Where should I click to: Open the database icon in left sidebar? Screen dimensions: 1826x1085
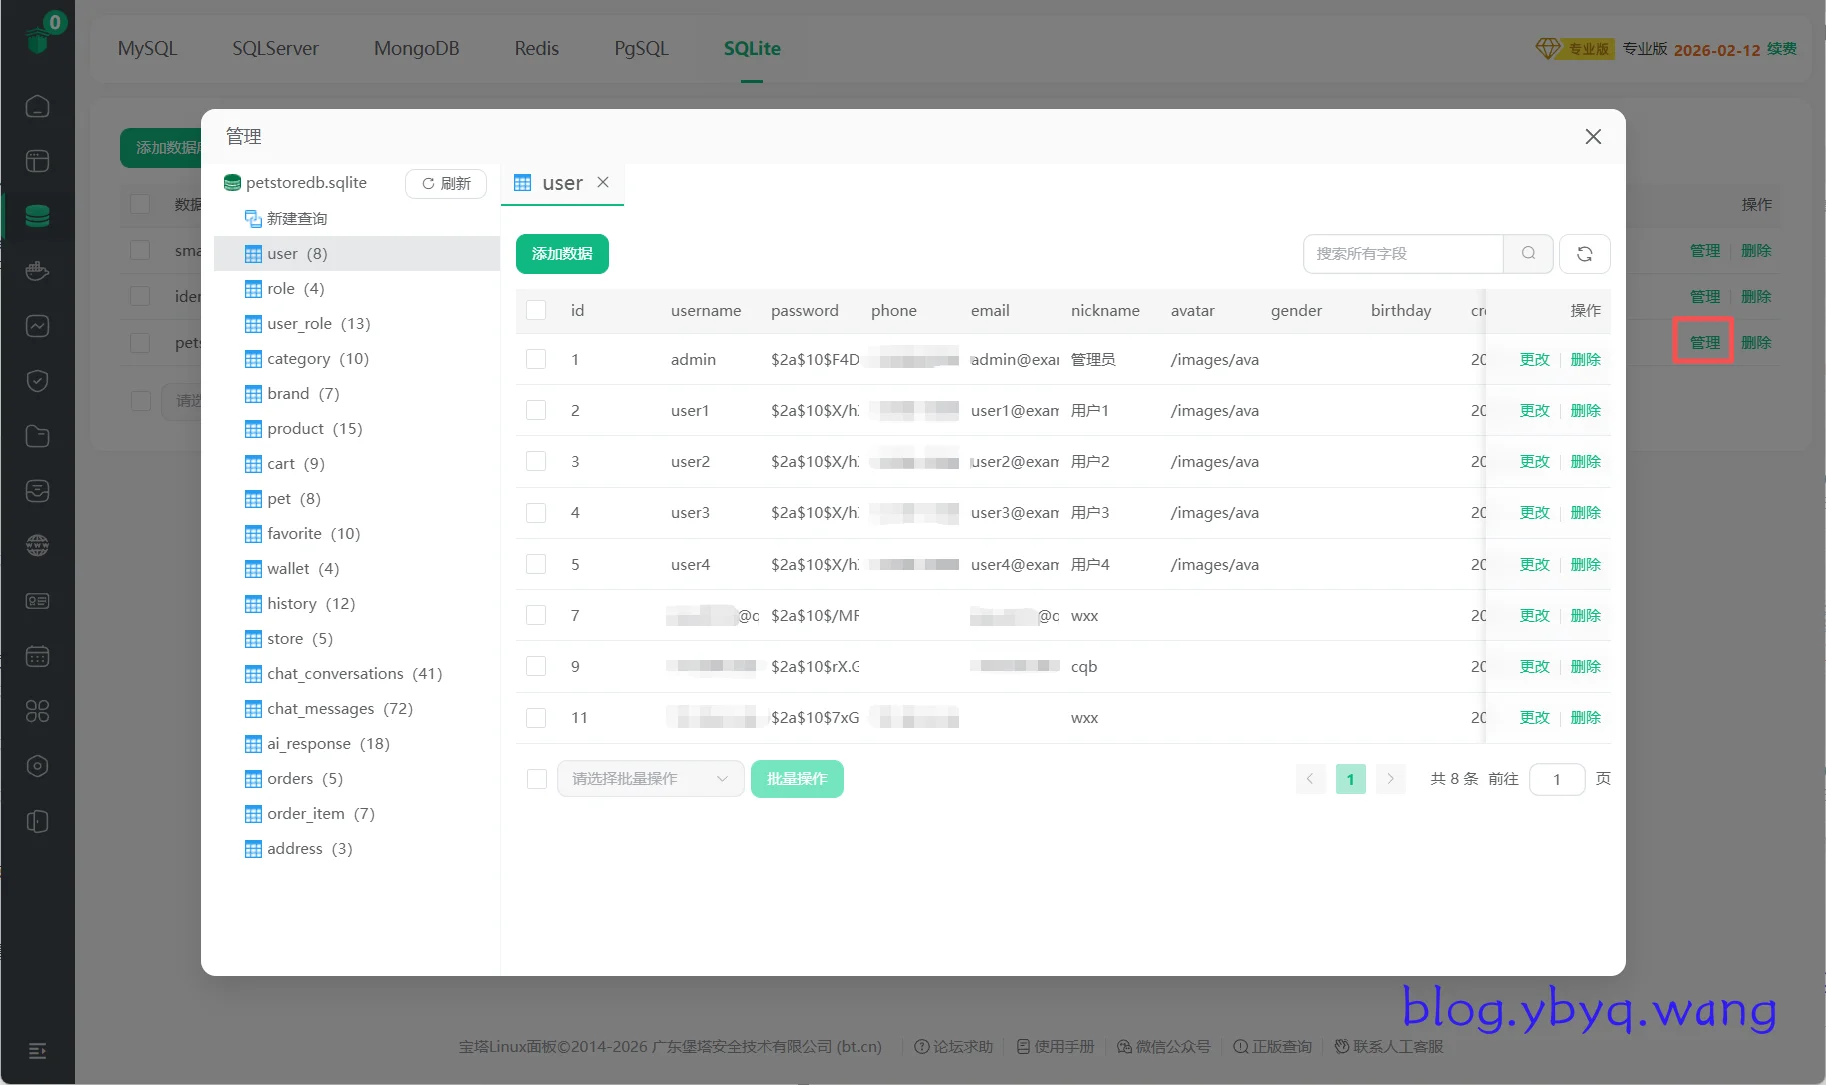(37, 216)
